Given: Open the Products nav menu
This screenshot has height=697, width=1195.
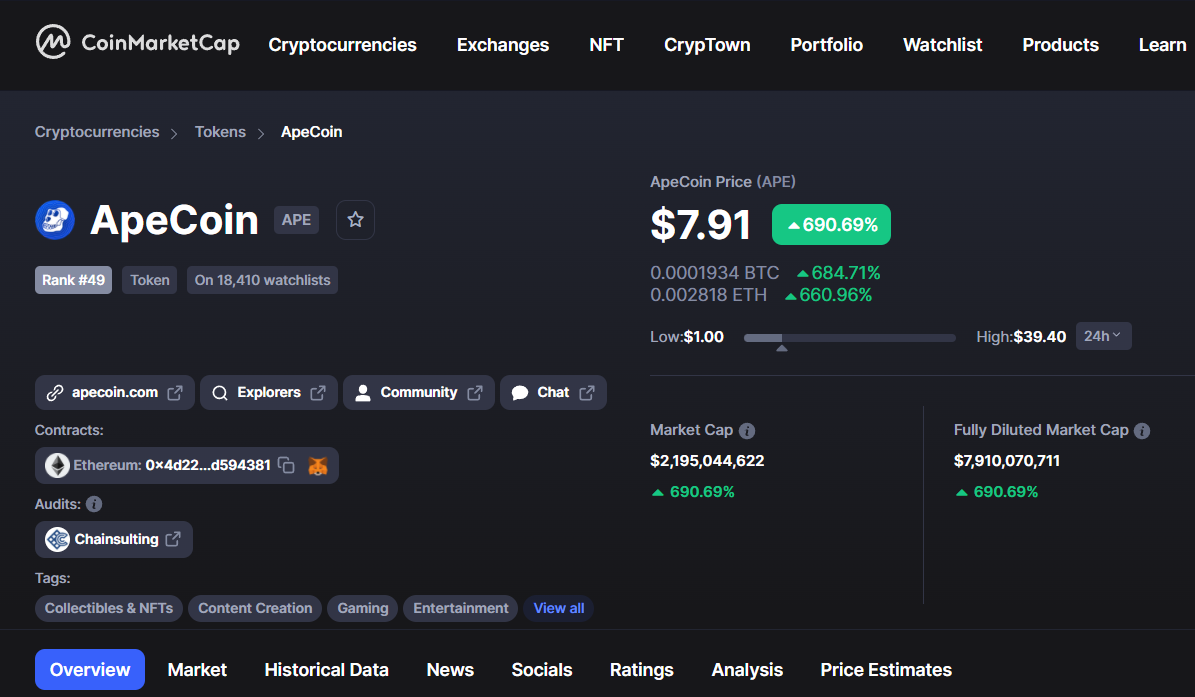Looking at the screenshot, I should point(1061,45).
